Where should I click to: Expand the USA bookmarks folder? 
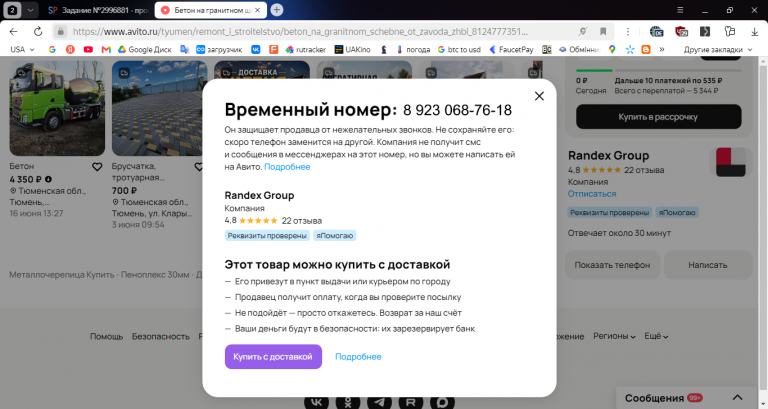(23, 49)
